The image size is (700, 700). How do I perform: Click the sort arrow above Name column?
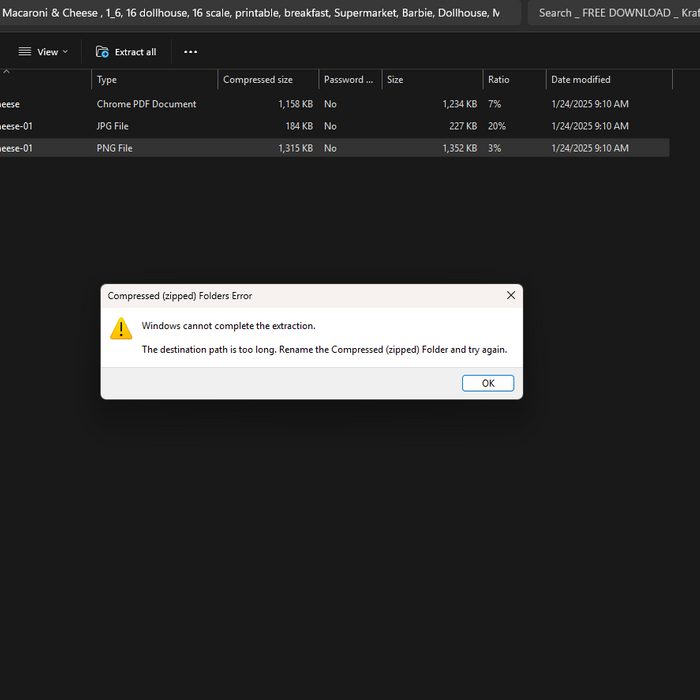pyautogui.click(x=6, y=71)
